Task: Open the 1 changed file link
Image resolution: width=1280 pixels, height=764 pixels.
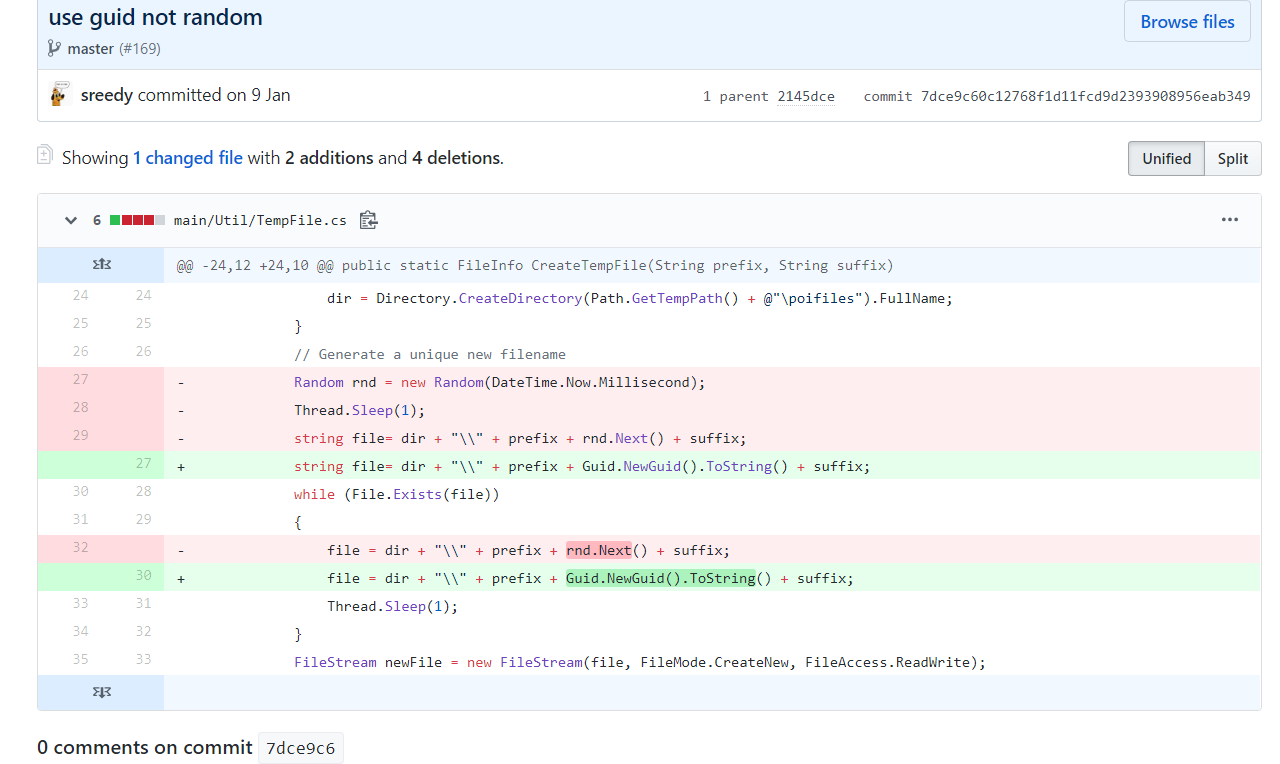Action: (x=188, y=158)
